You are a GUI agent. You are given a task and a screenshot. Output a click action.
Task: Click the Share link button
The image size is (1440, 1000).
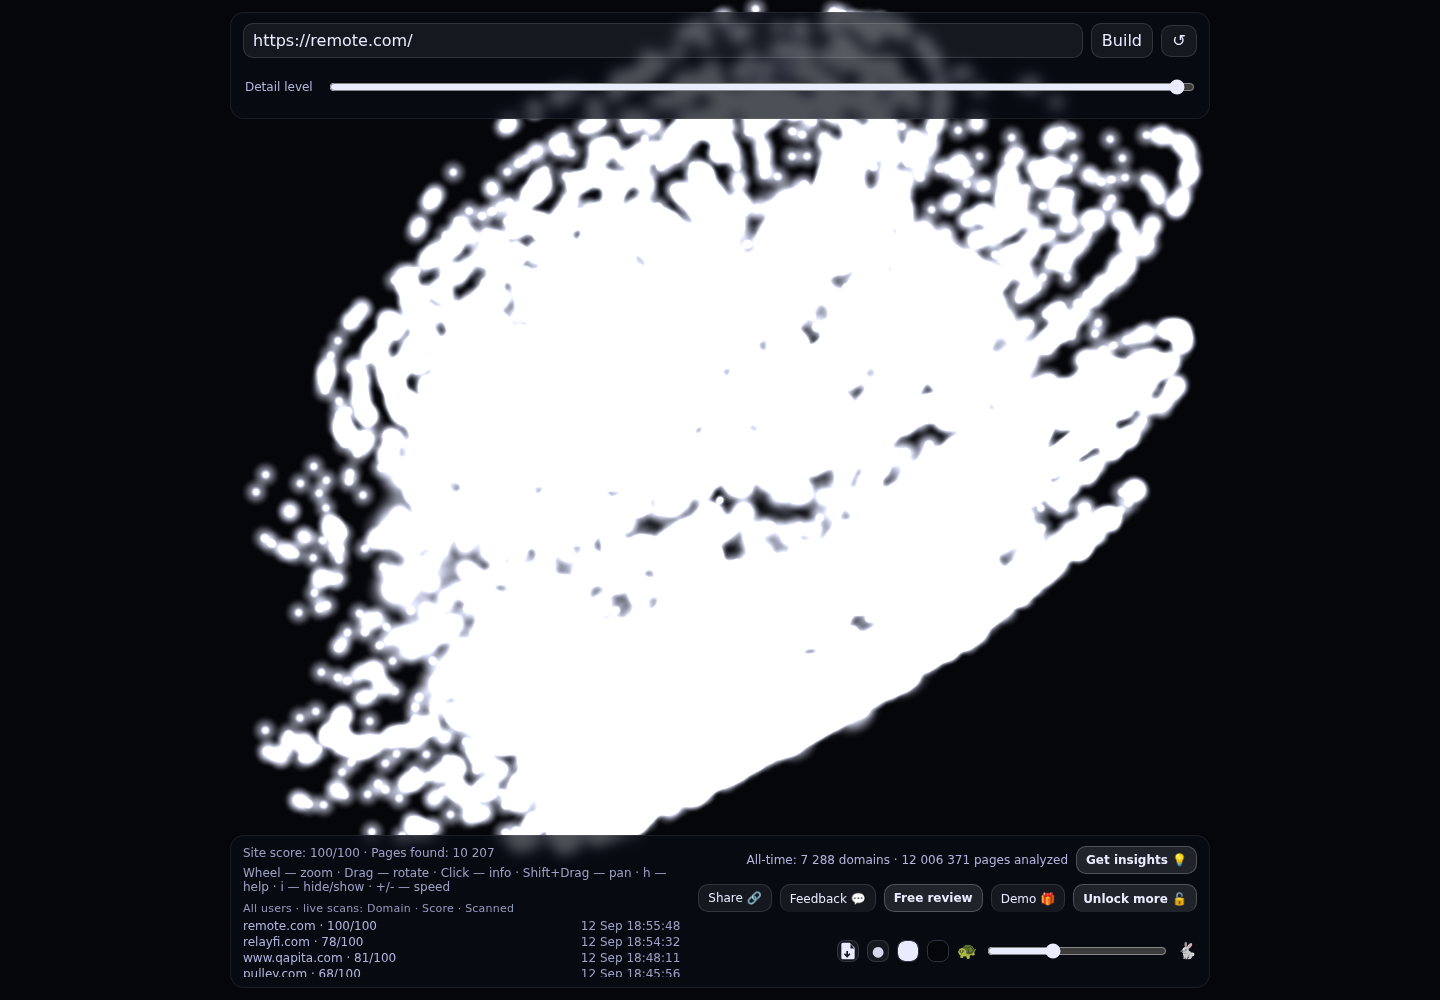(735, 898)
